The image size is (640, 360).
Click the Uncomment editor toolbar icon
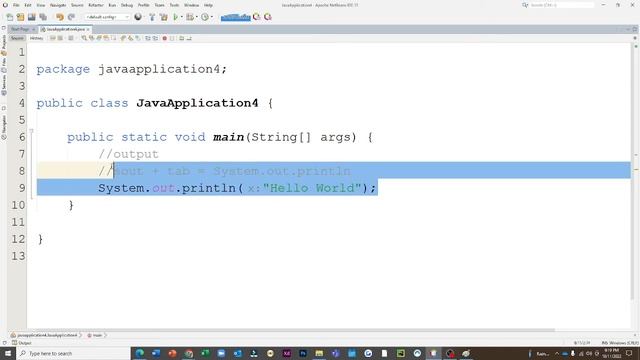click(x=189, y=38)
